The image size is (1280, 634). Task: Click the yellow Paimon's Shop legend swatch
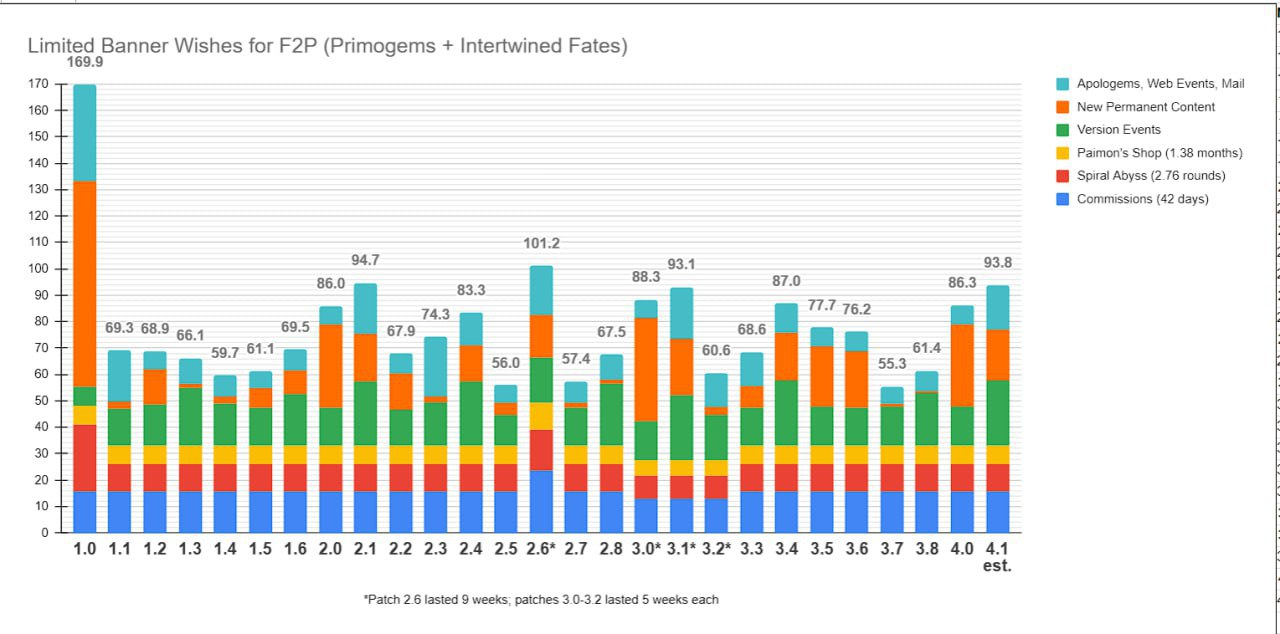click(1063, 153)
